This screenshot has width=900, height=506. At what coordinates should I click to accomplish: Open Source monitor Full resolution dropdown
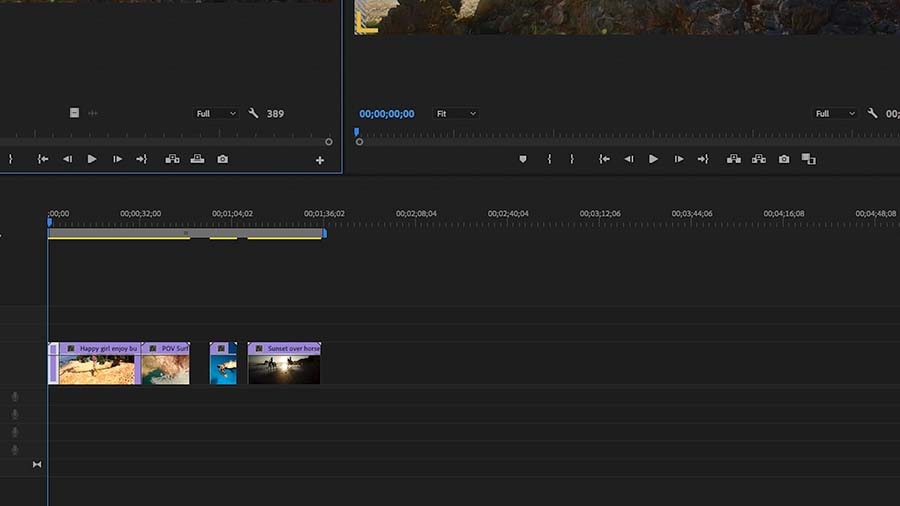coord(216,114)
